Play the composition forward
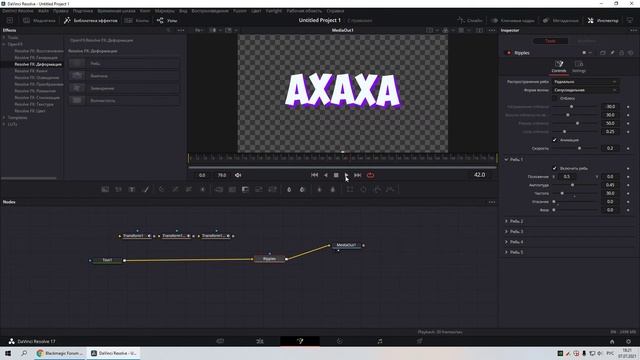 [347, 175]
